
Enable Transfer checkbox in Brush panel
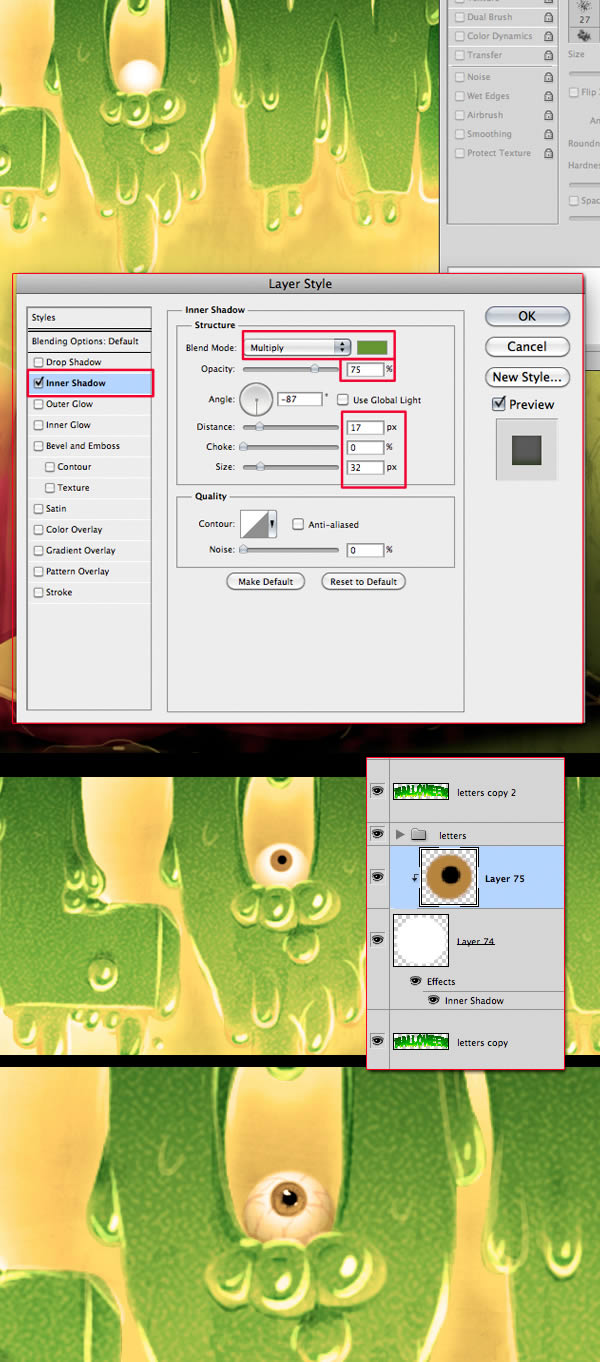pyautogui.click(x=459, y=55)
